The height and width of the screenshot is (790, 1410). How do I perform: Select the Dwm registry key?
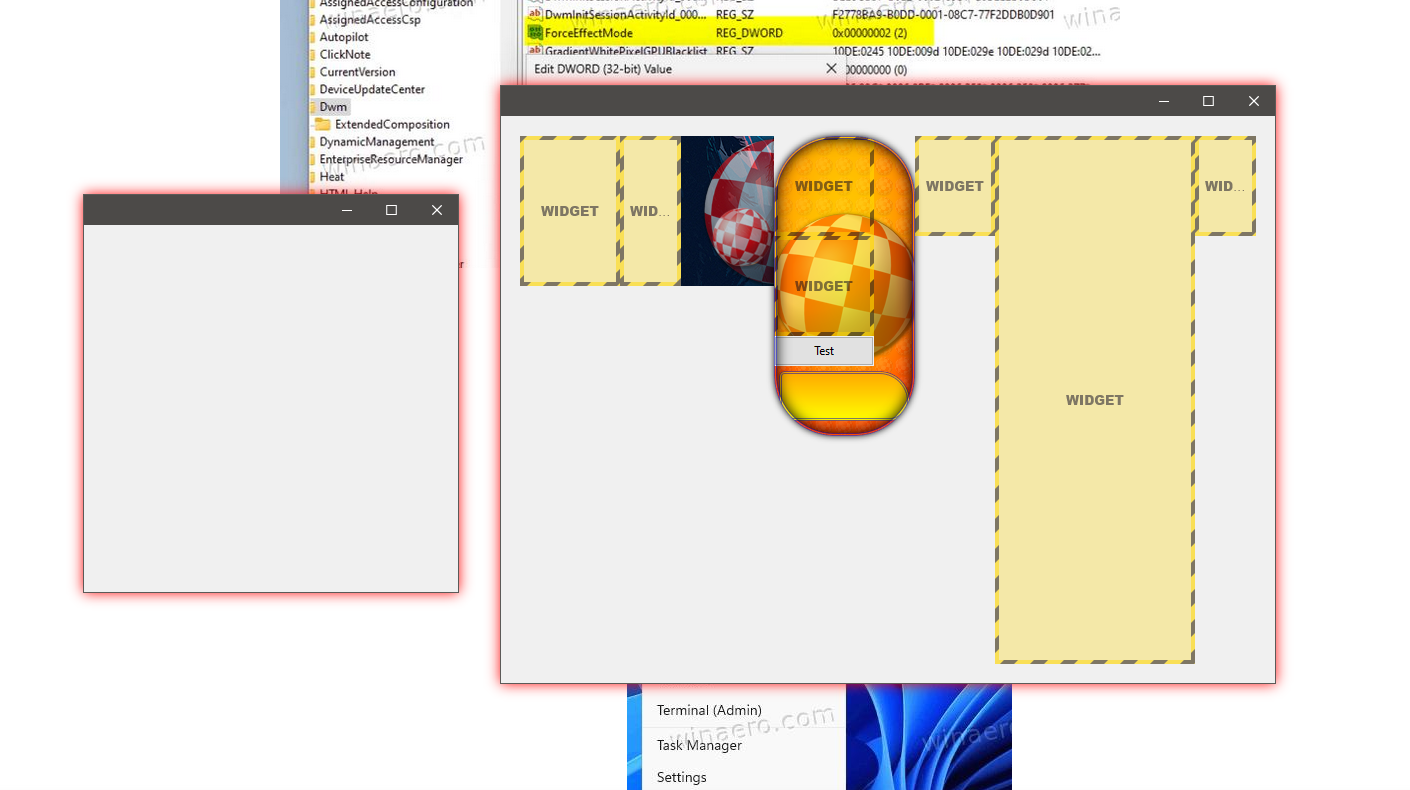(333, 107)
